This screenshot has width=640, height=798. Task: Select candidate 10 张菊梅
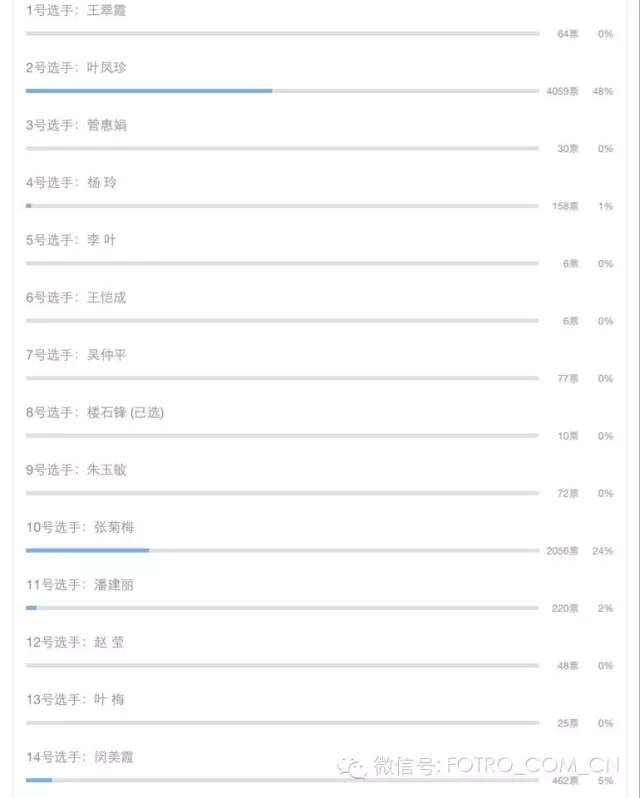[x=80, y=527]
